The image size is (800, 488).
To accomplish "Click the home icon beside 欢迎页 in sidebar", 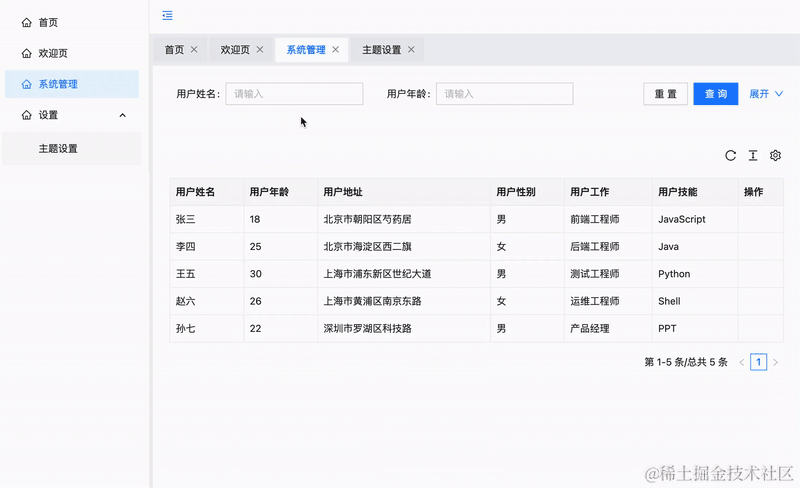I will click(27, 53).
